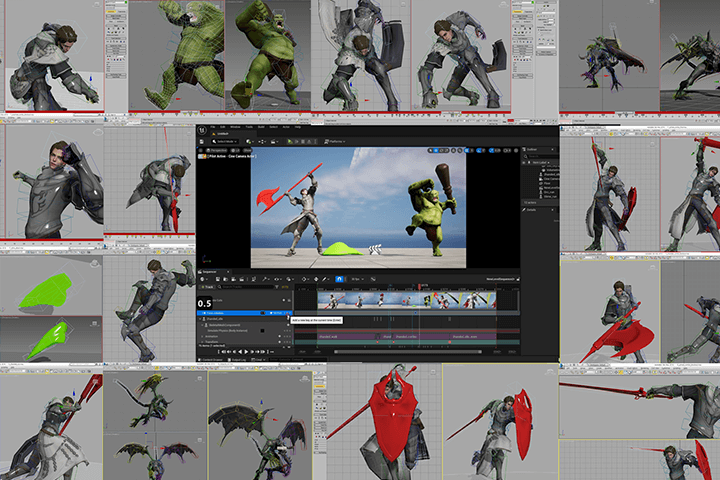Open the Perspective view dropdown
This screenshot has height=480, width=720.
point(217,150)
